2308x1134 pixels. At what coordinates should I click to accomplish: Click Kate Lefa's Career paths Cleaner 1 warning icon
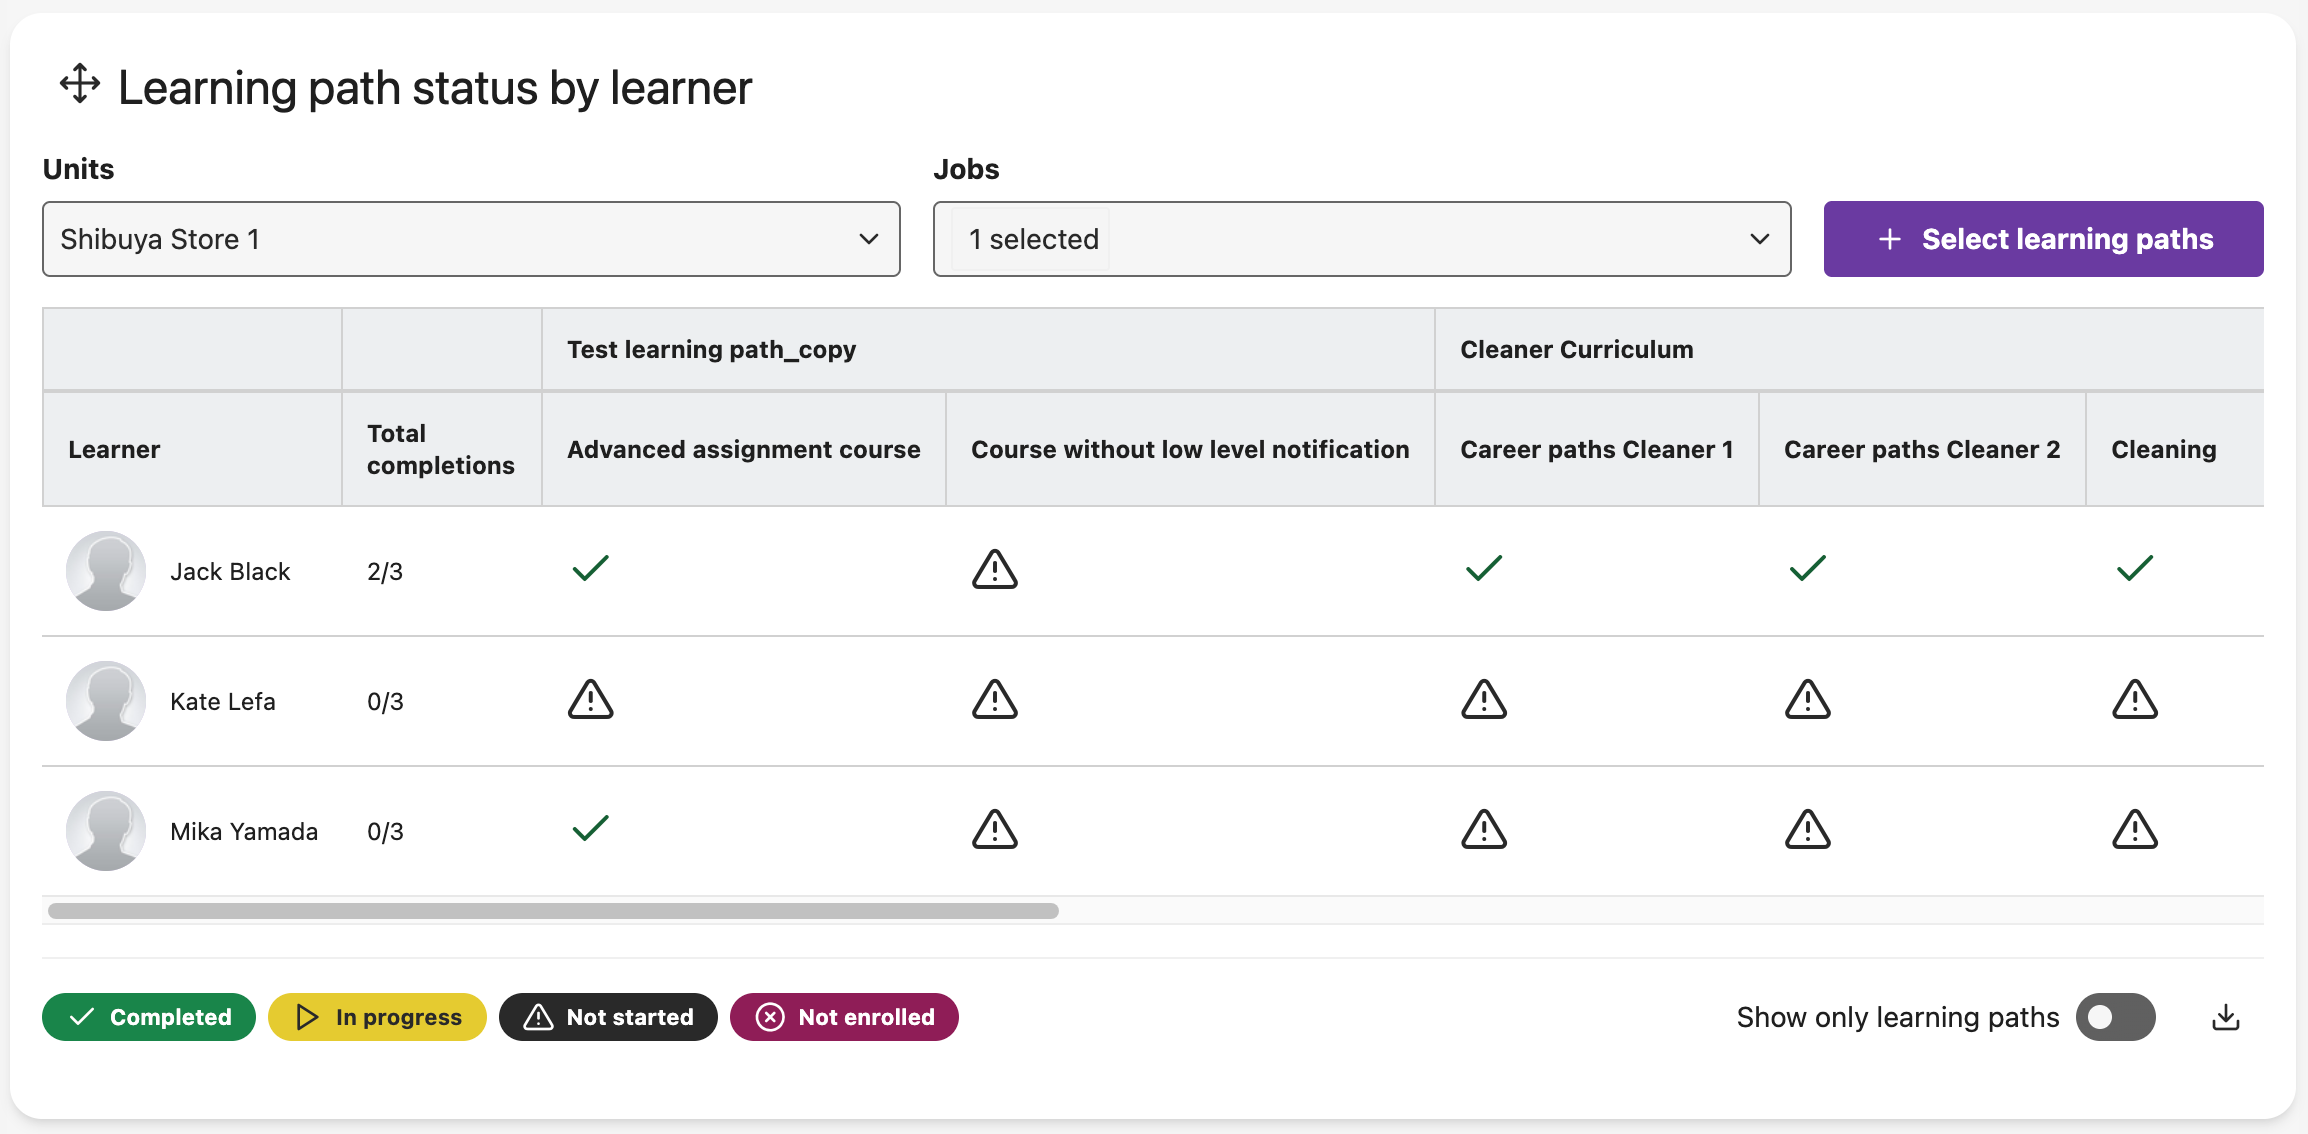coord(1483,700)
